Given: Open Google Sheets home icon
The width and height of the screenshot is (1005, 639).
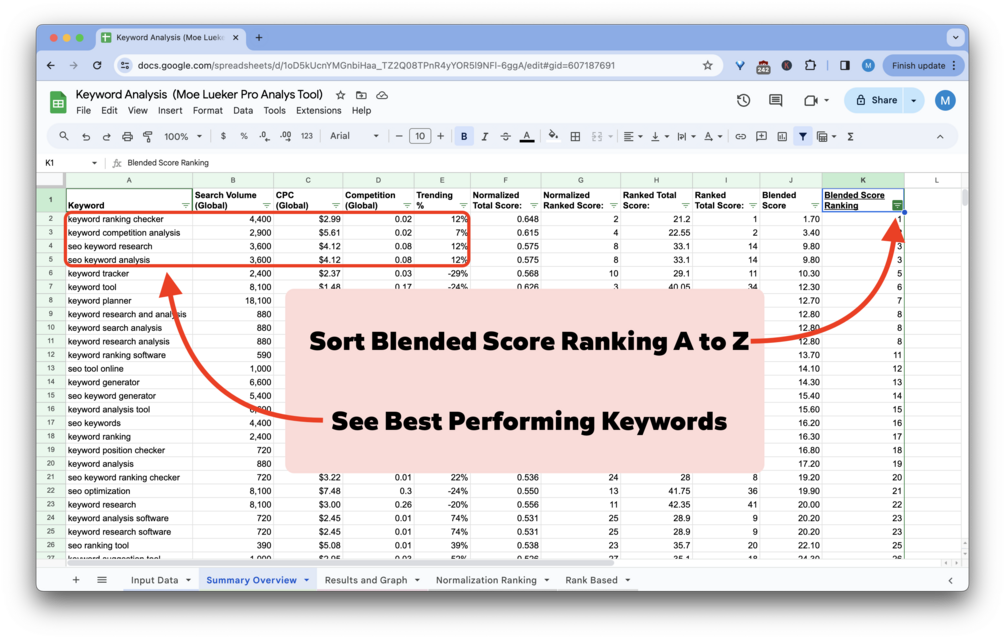Looking at the screenshot, I should click(x=58, y=102).
